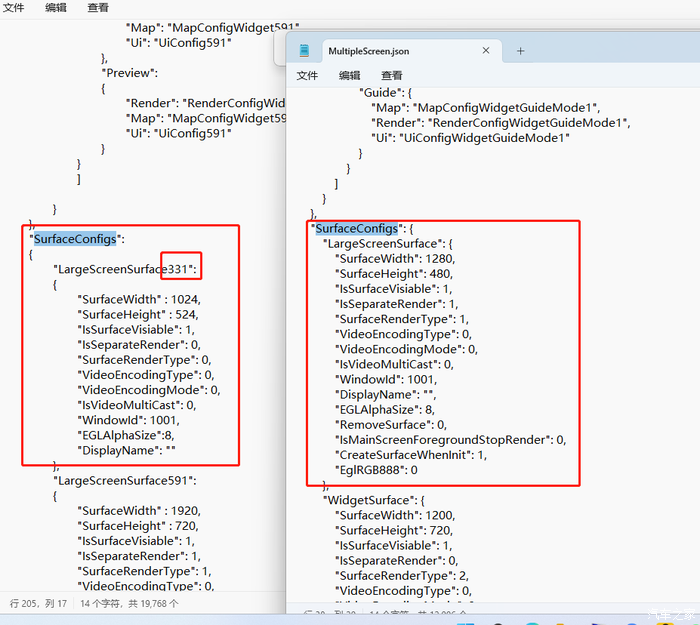The width and height of the screenshot is (700, 625).
Task: Switch to the MultipleScreen.json tab
Action: [368, 51]
